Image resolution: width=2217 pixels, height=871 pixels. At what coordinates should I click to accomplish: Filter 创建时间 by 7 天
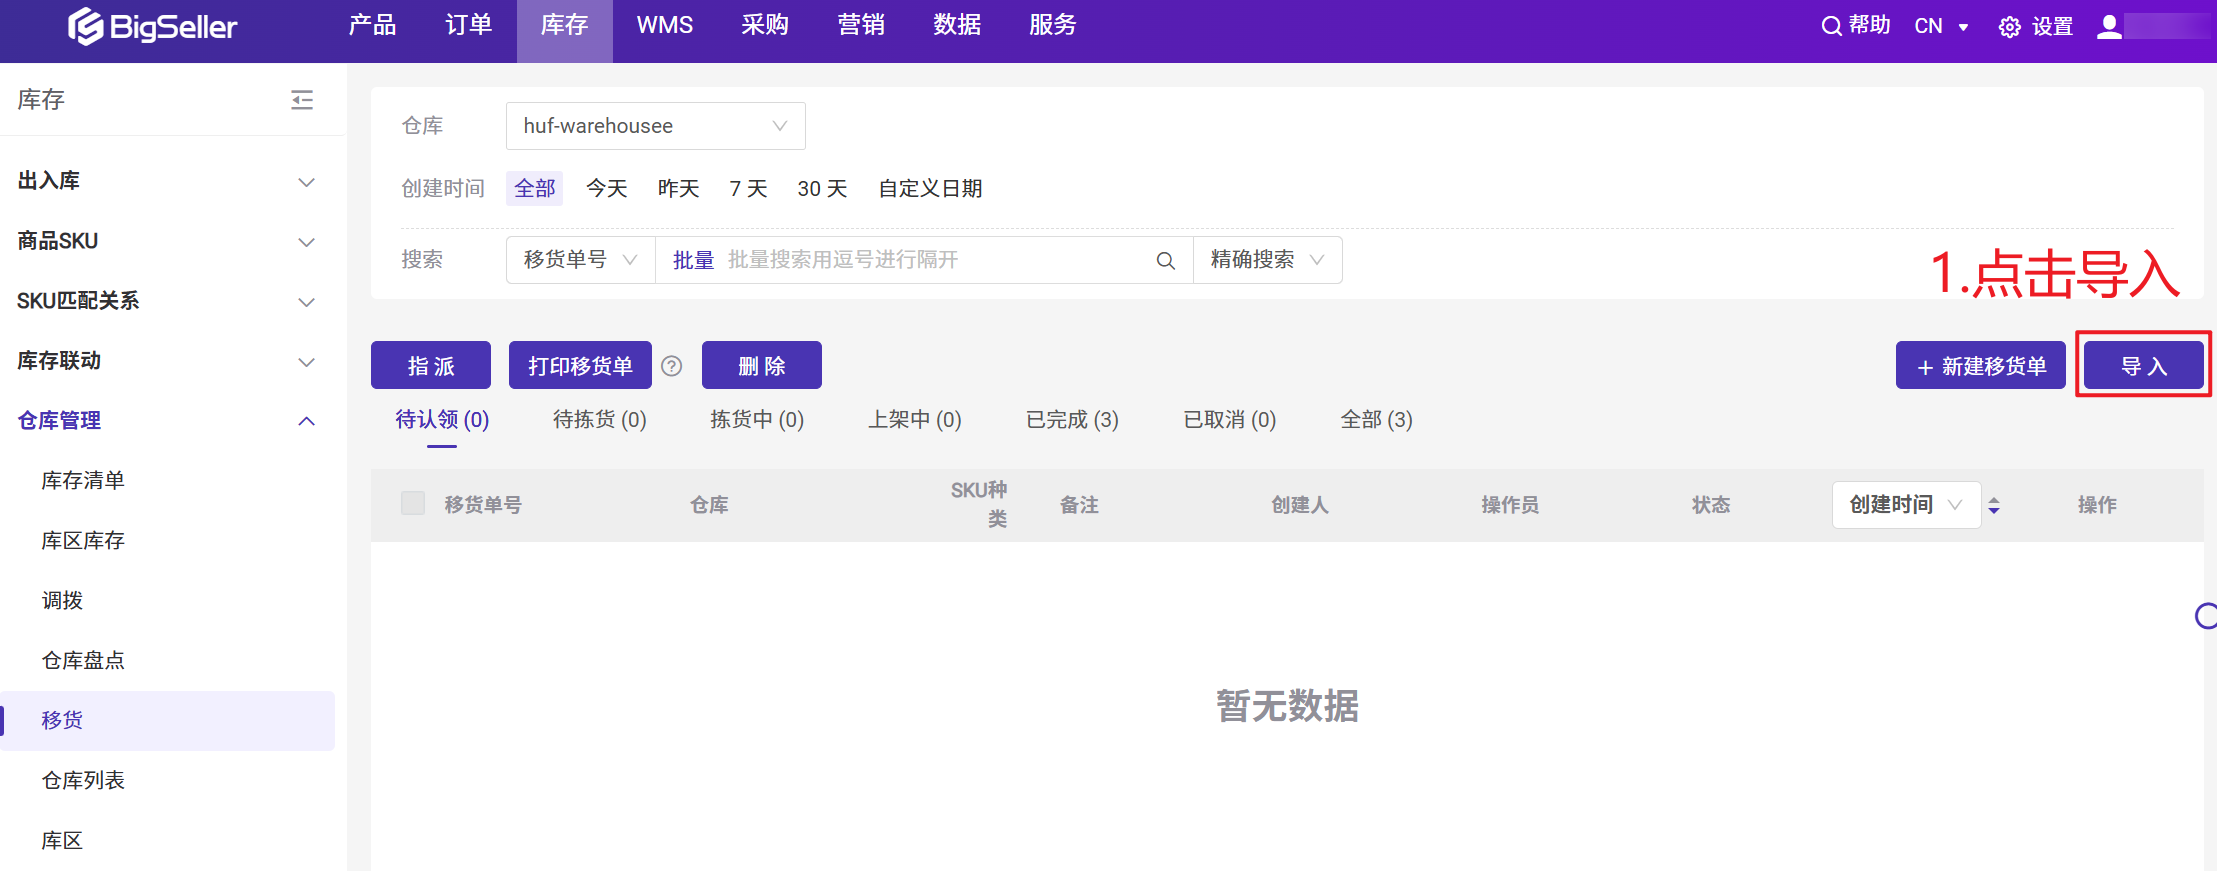coord(748,188)
